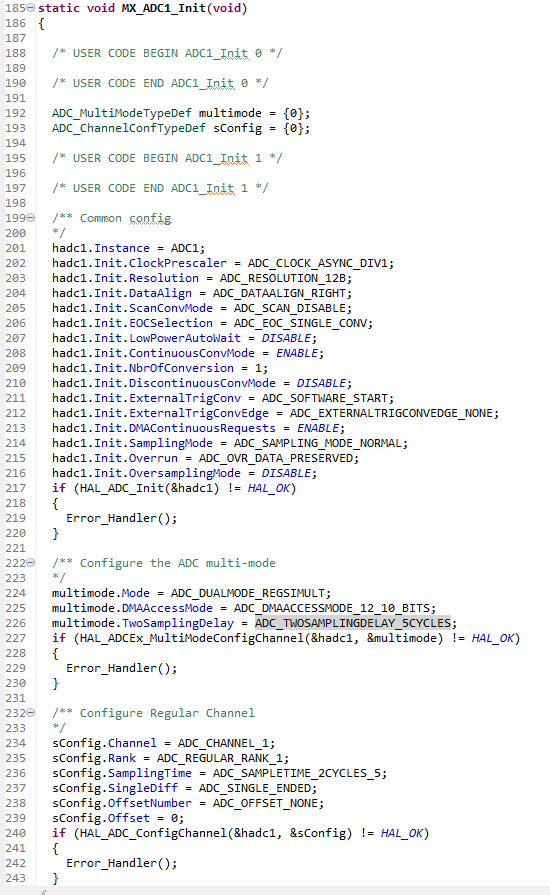Click DISABLE on the DiscontinuousConvMode line
The height and width of the screenshot is (895, 550).
tap(321, 383)
